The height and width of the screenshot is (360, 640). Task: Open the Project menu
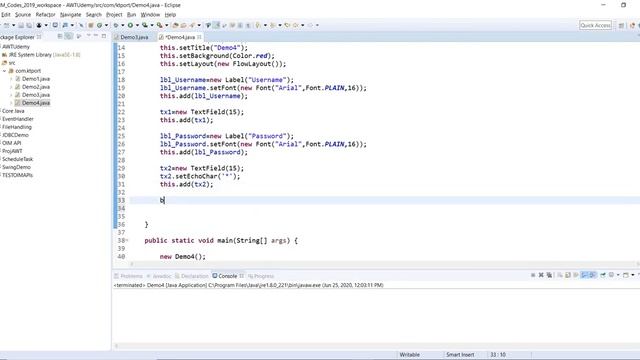[x=114, y=14]
